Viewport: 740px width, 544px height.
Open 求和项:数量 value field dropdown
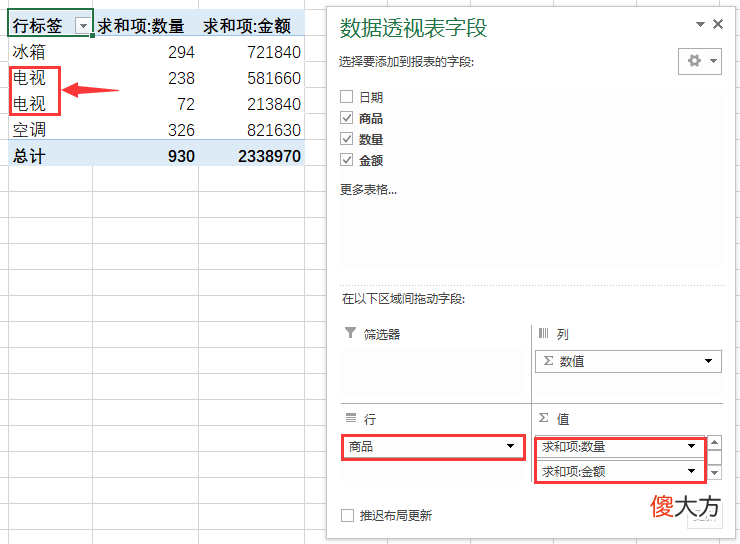point(691,446)
